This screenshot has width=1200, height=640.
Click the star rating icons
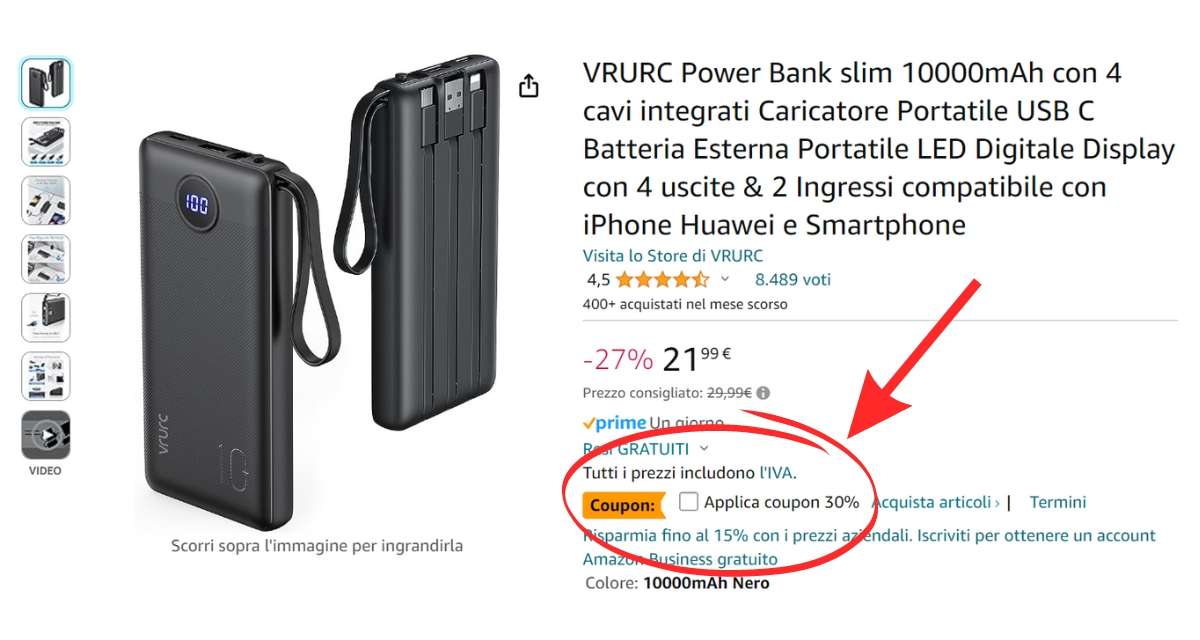(x=662, y=280)
